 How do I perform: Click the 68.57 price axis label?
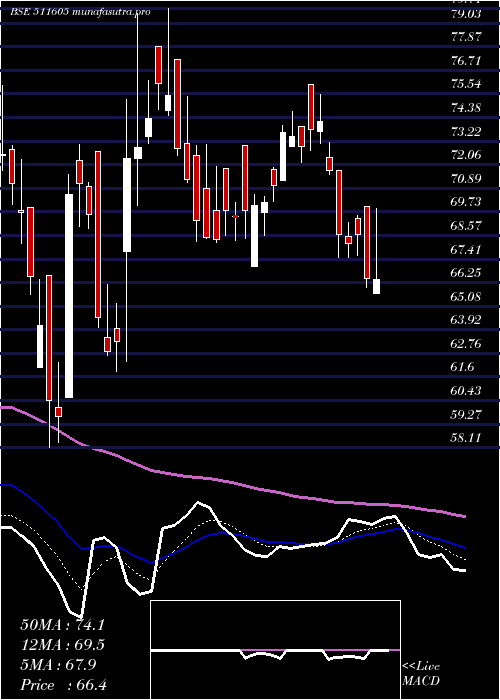[466, 225]
